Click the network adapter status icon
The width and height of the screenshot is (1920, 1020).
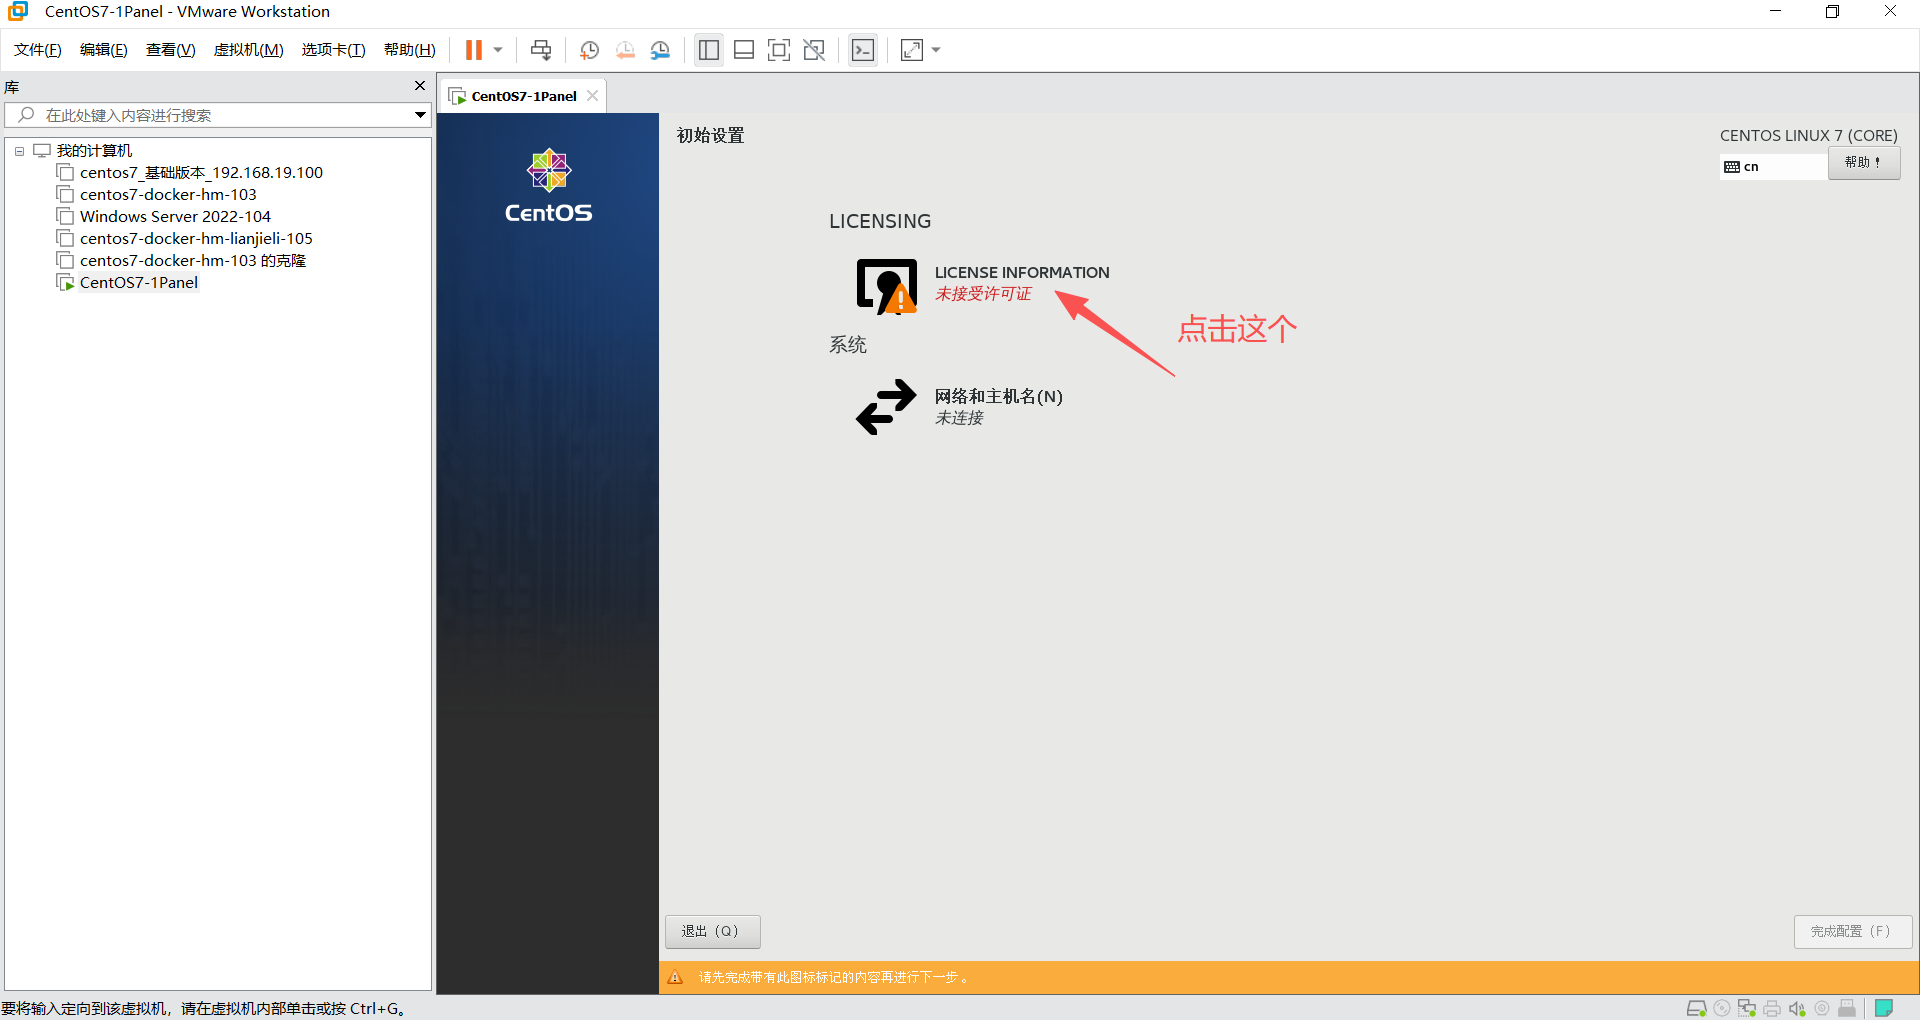coord(1747,1008)
